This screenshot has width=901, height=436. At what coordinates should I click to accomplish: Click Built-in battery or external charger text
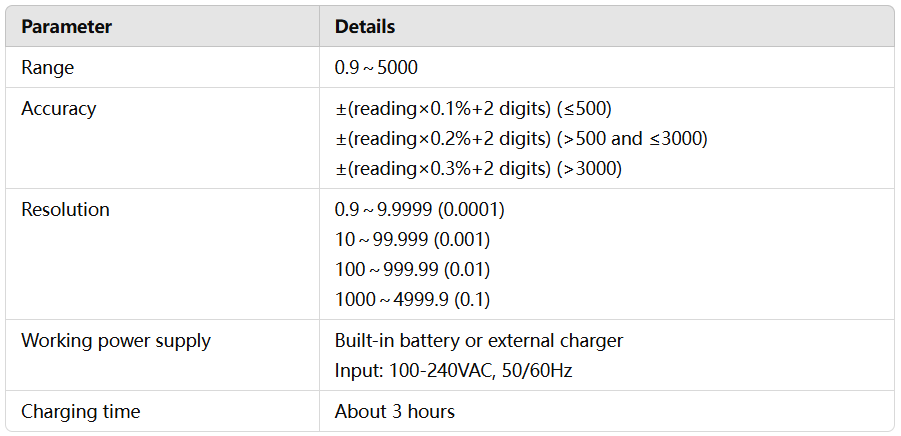[x=479, y=341]
